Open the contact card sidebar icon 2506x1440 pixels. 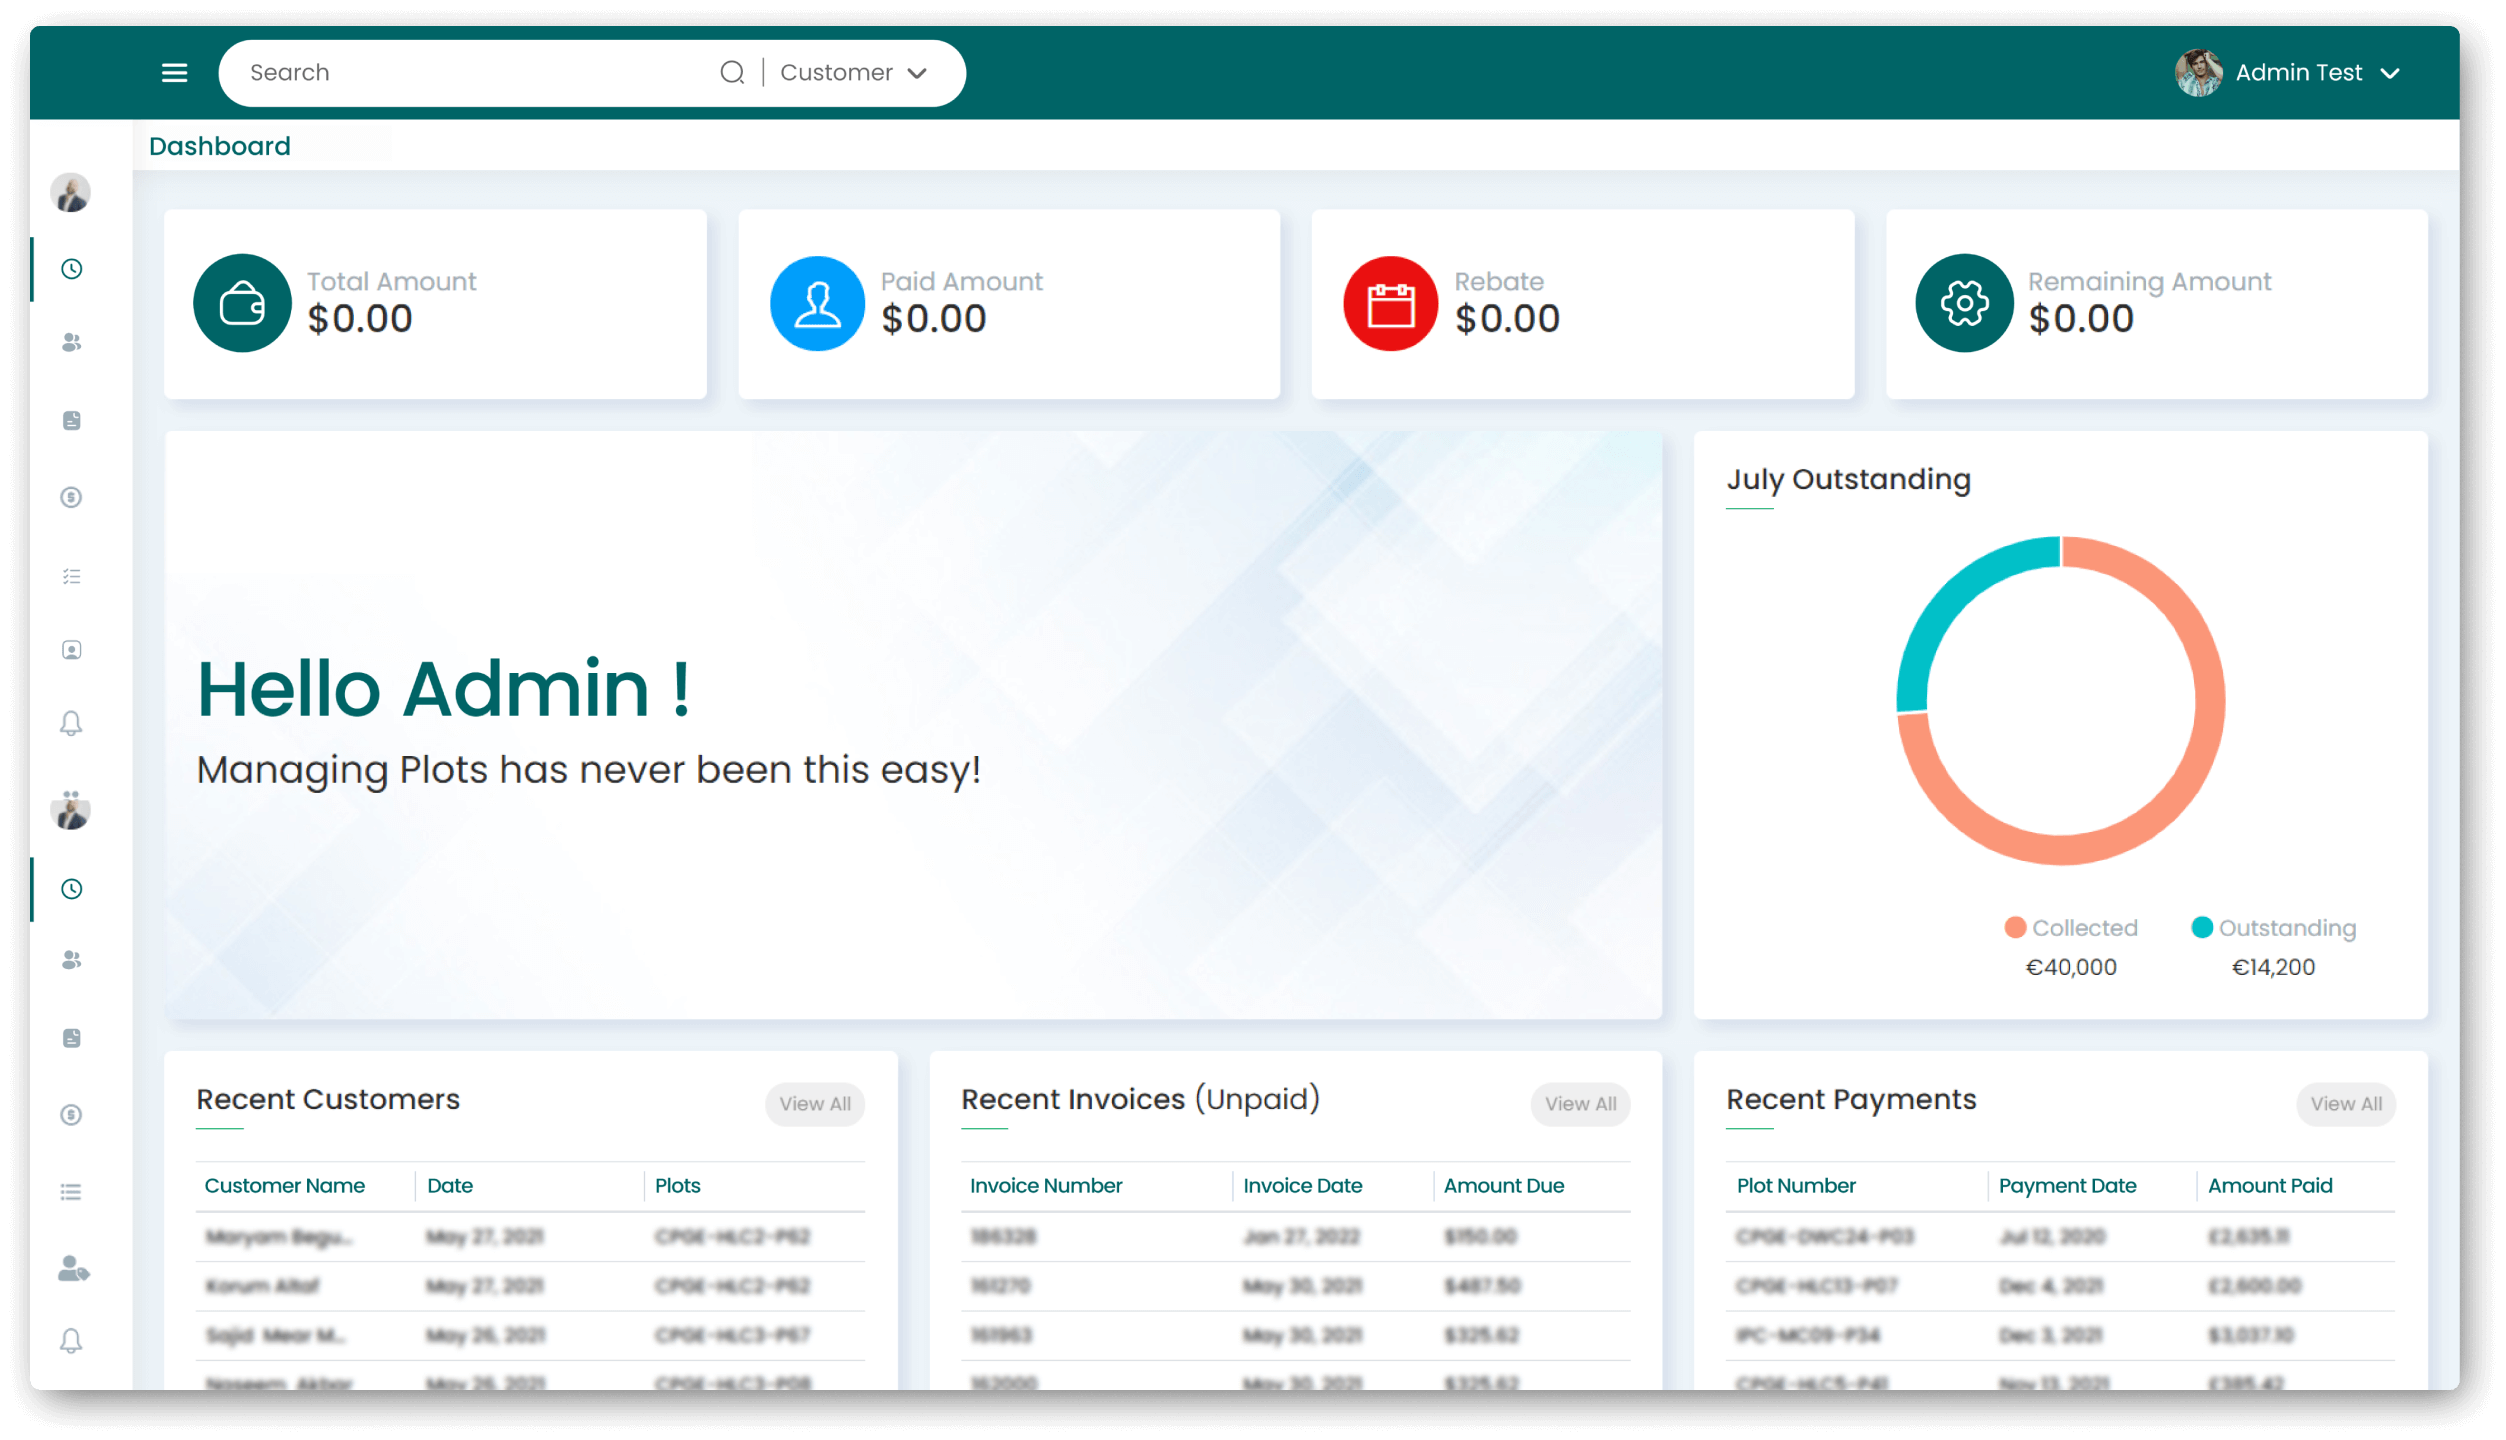coord(71,650)
